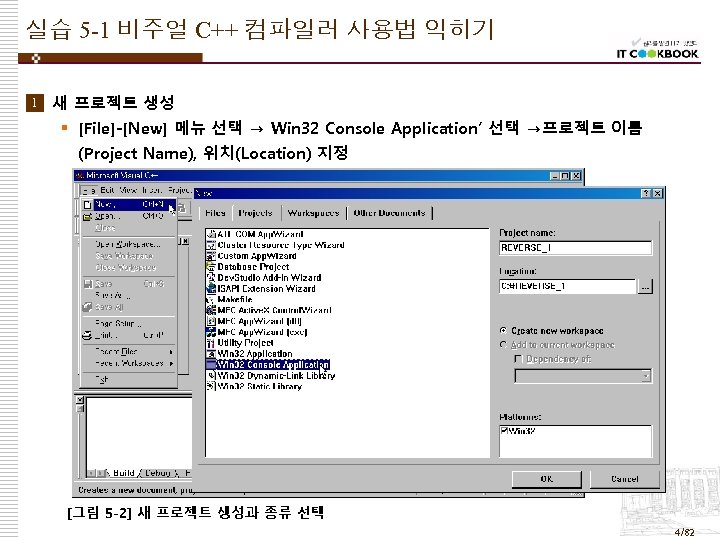Choose ISAPI Extension Wizard icon
The width and height of the screenshot is (720, 540).
(x=211, y=289)
